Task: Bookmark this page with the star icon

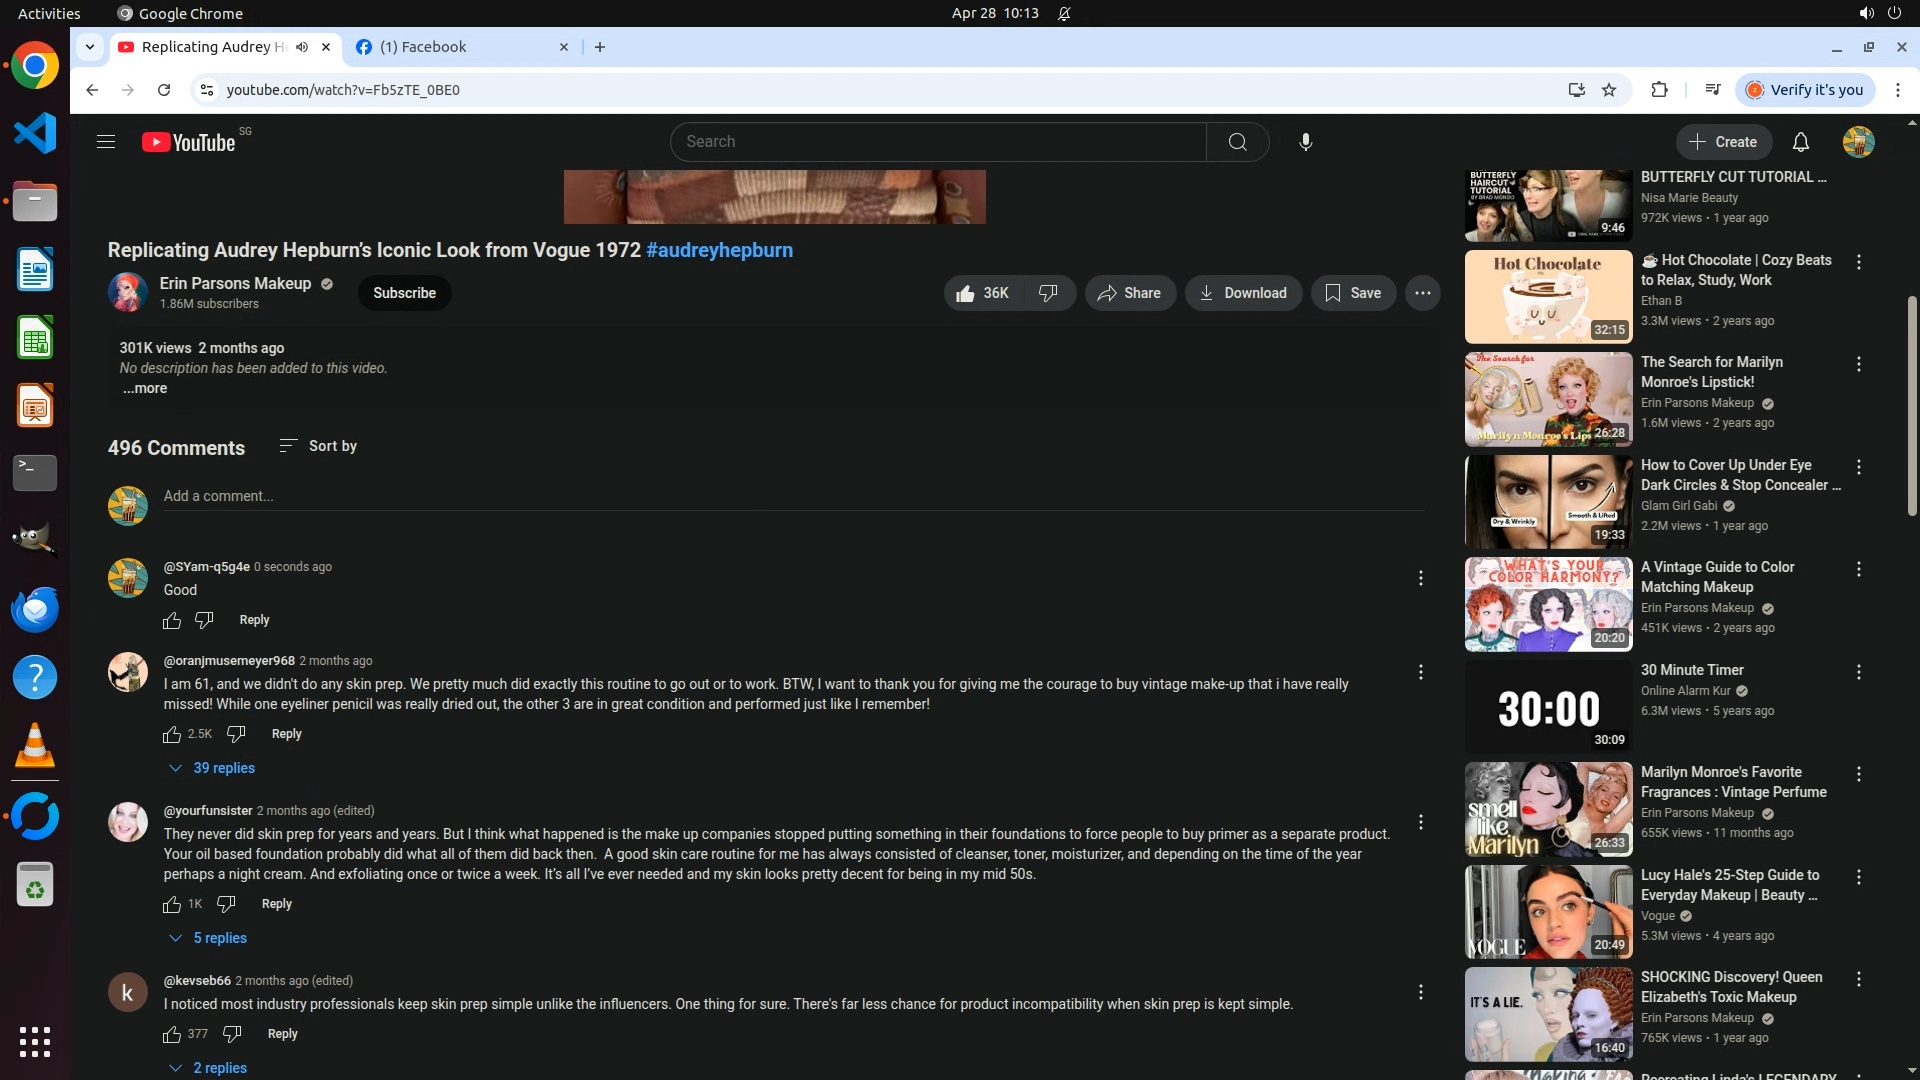Action: coord(1609,90)
